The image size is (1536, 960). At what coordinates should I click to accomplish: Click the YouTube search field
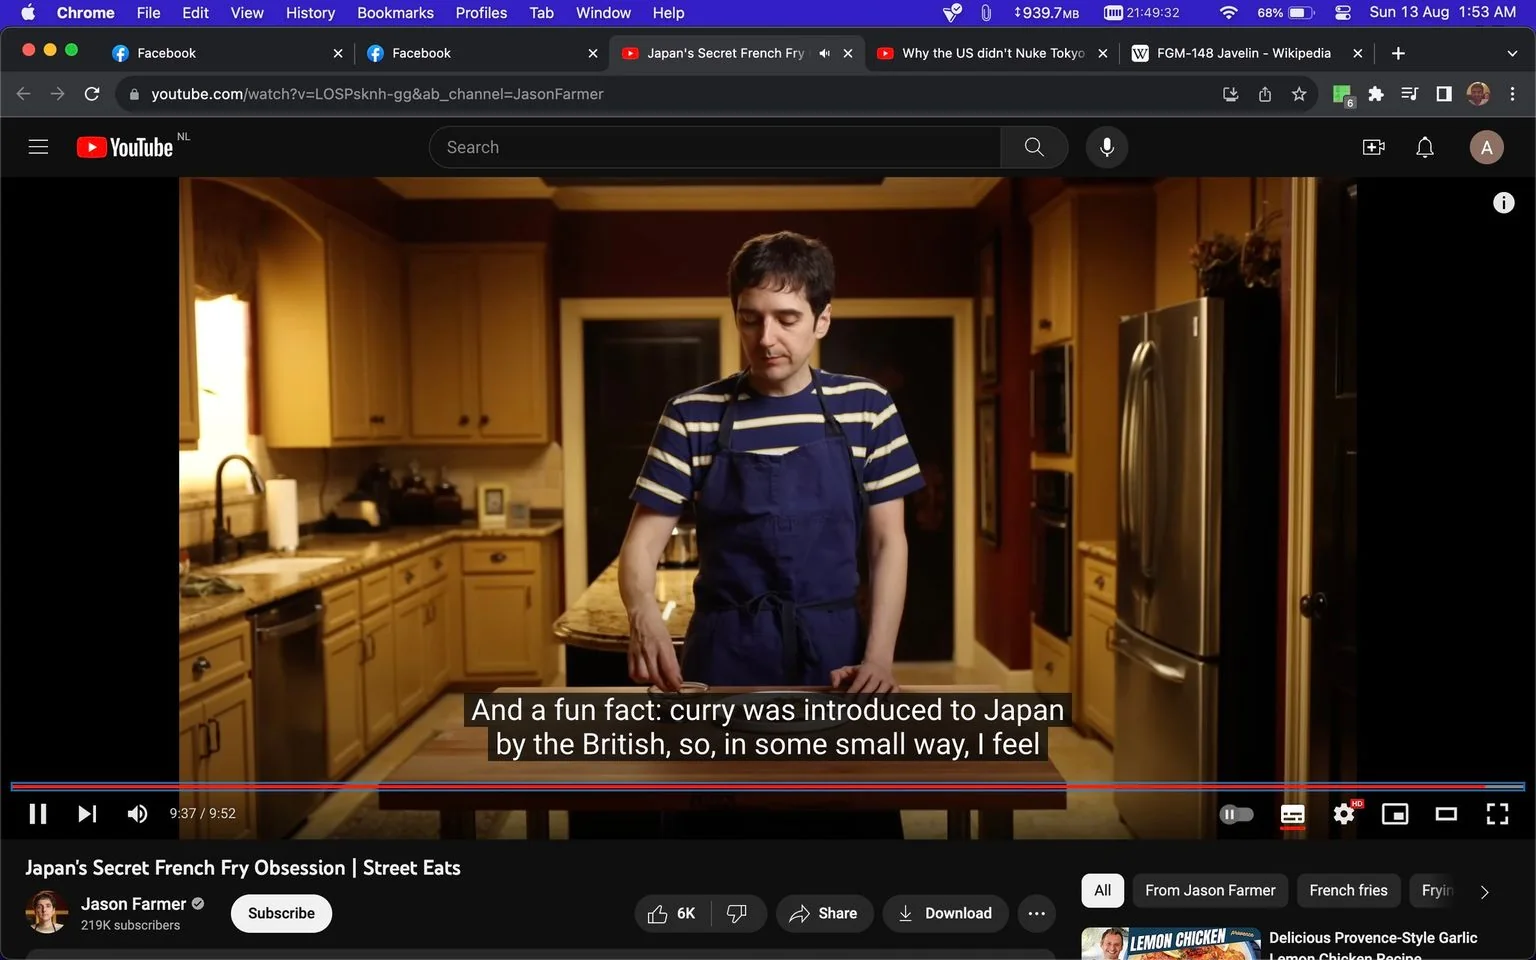(x=715, y=147)
